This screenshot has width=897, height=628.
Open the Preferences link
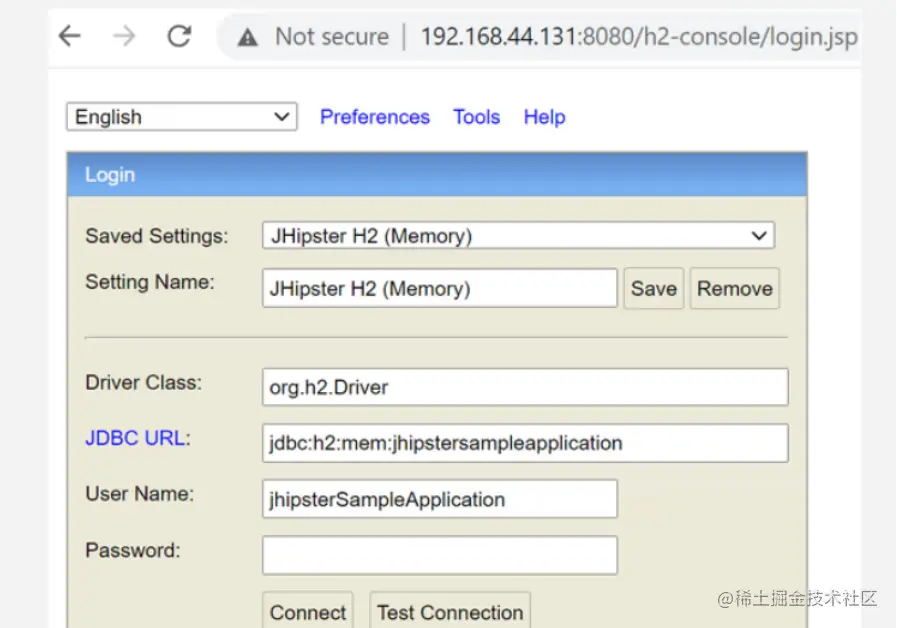click(x=375, y=117)
